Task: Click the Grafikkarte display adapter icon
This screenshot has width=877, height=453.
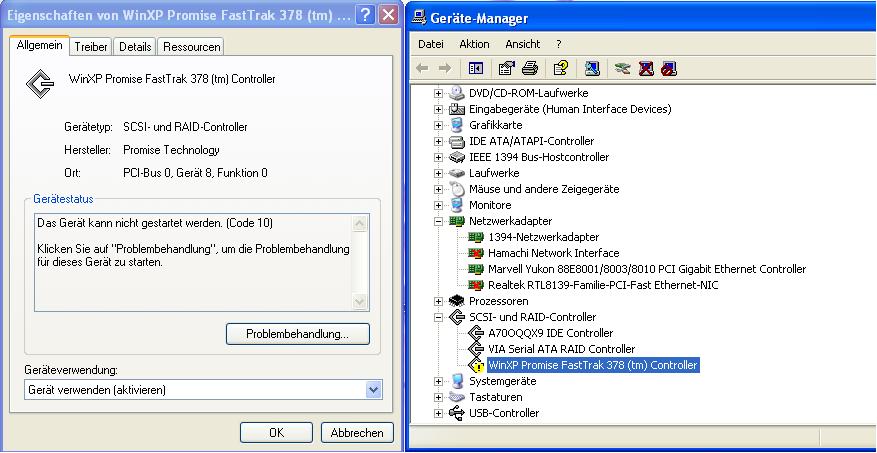Action: coord(457,125)
